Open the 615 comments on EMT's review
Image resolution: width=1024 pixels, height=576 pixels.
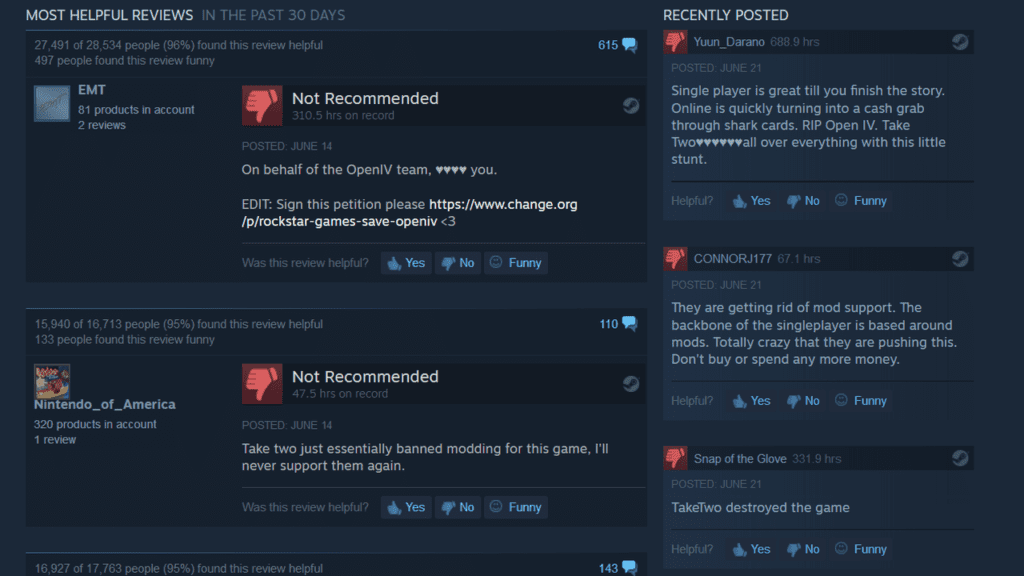point(617,45)
